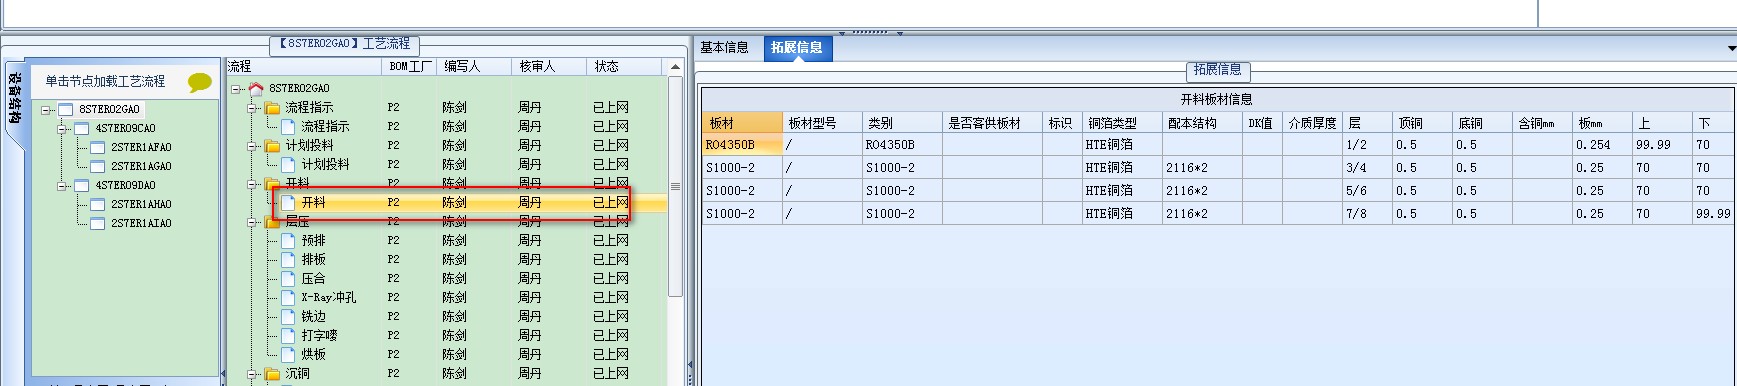Select the 2S7ER1AIA0 node
This screenshot has width=1737, height=386.
point(141,223)
